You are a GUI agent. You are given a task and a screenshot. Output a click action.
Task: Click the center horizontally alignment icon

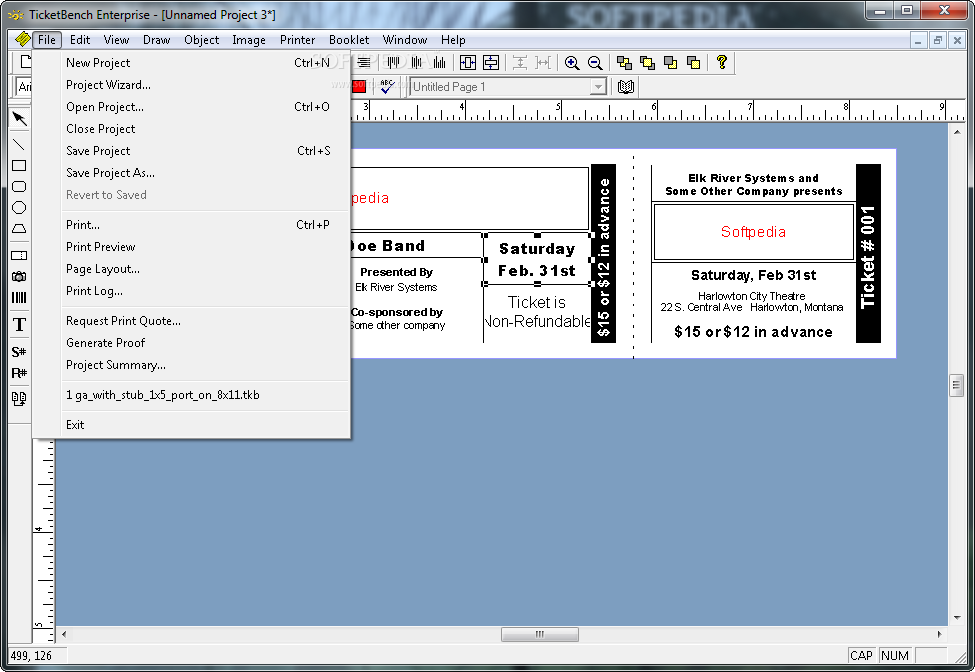pos(468,62)
